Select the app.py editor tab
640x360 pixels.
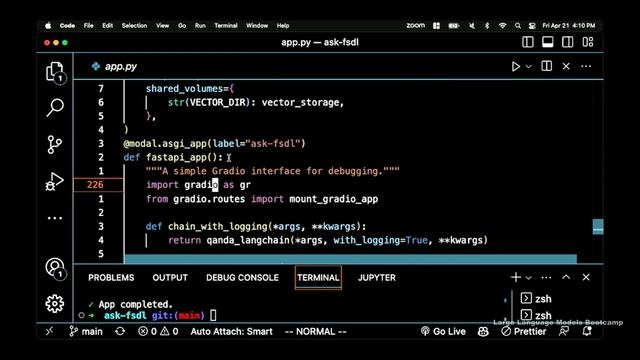click(x=115, y=67)
